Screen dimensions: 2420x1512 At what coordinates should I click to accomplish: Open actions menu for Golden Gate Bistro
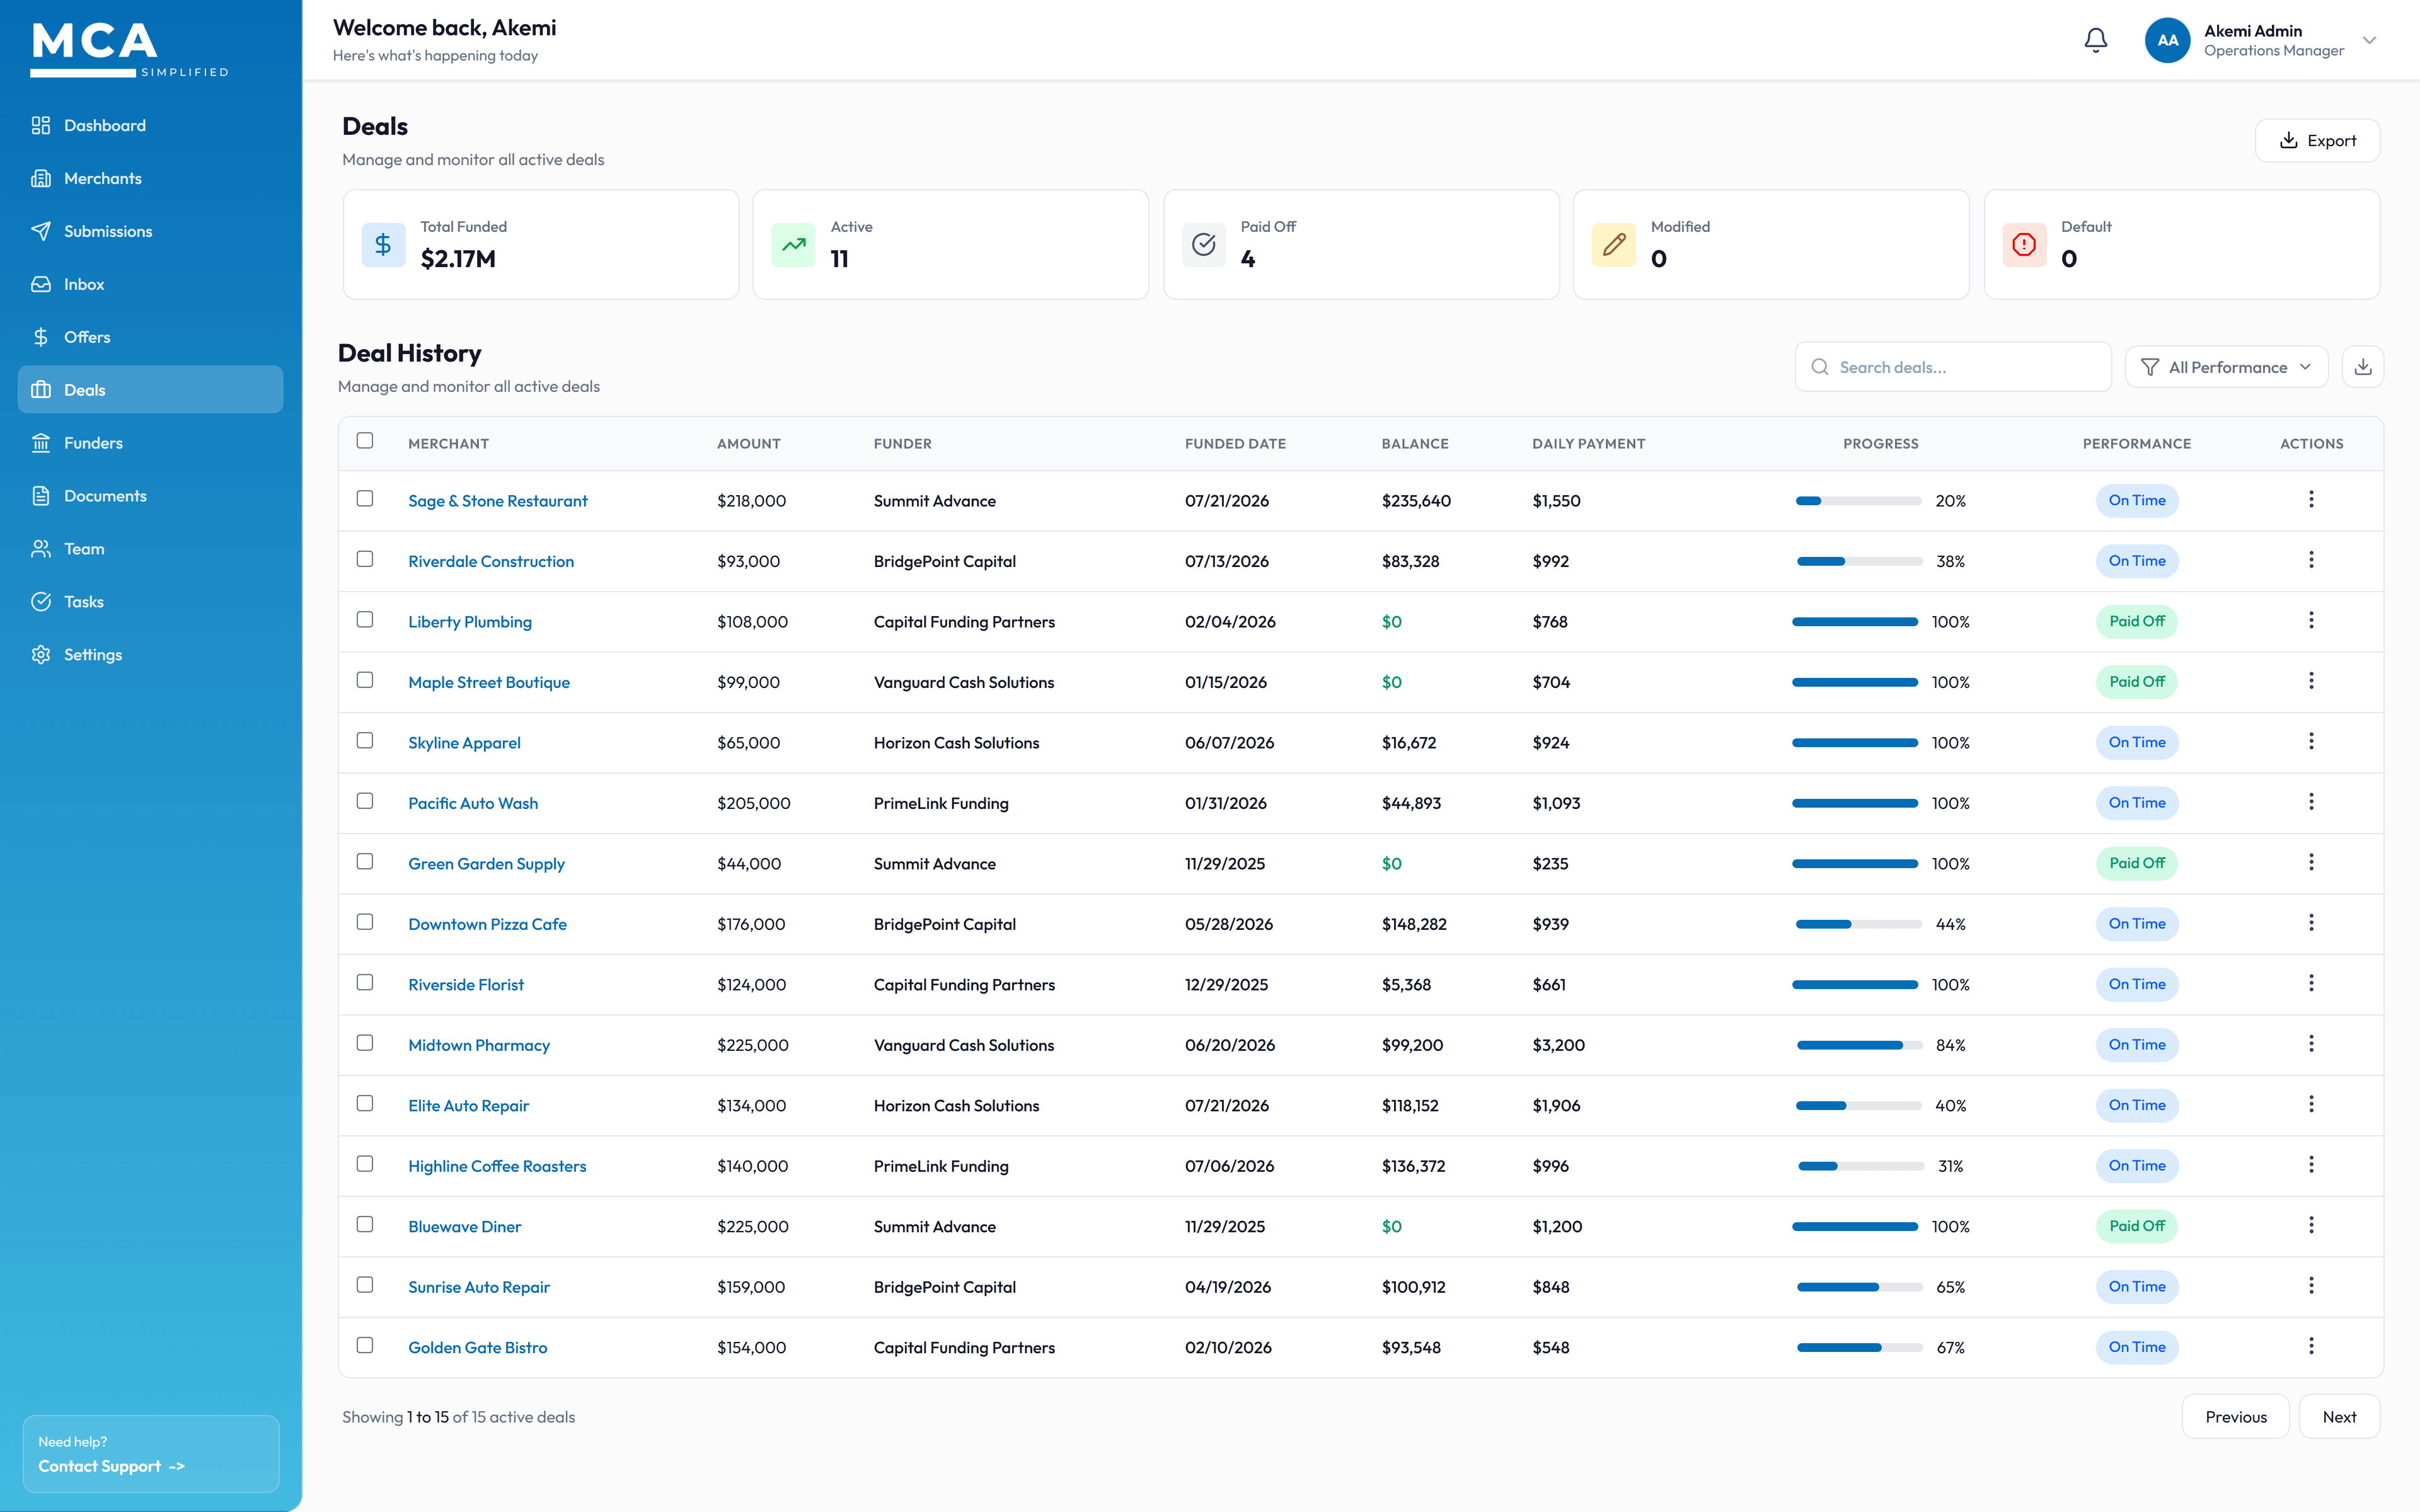click(x=2311, y=1345)
